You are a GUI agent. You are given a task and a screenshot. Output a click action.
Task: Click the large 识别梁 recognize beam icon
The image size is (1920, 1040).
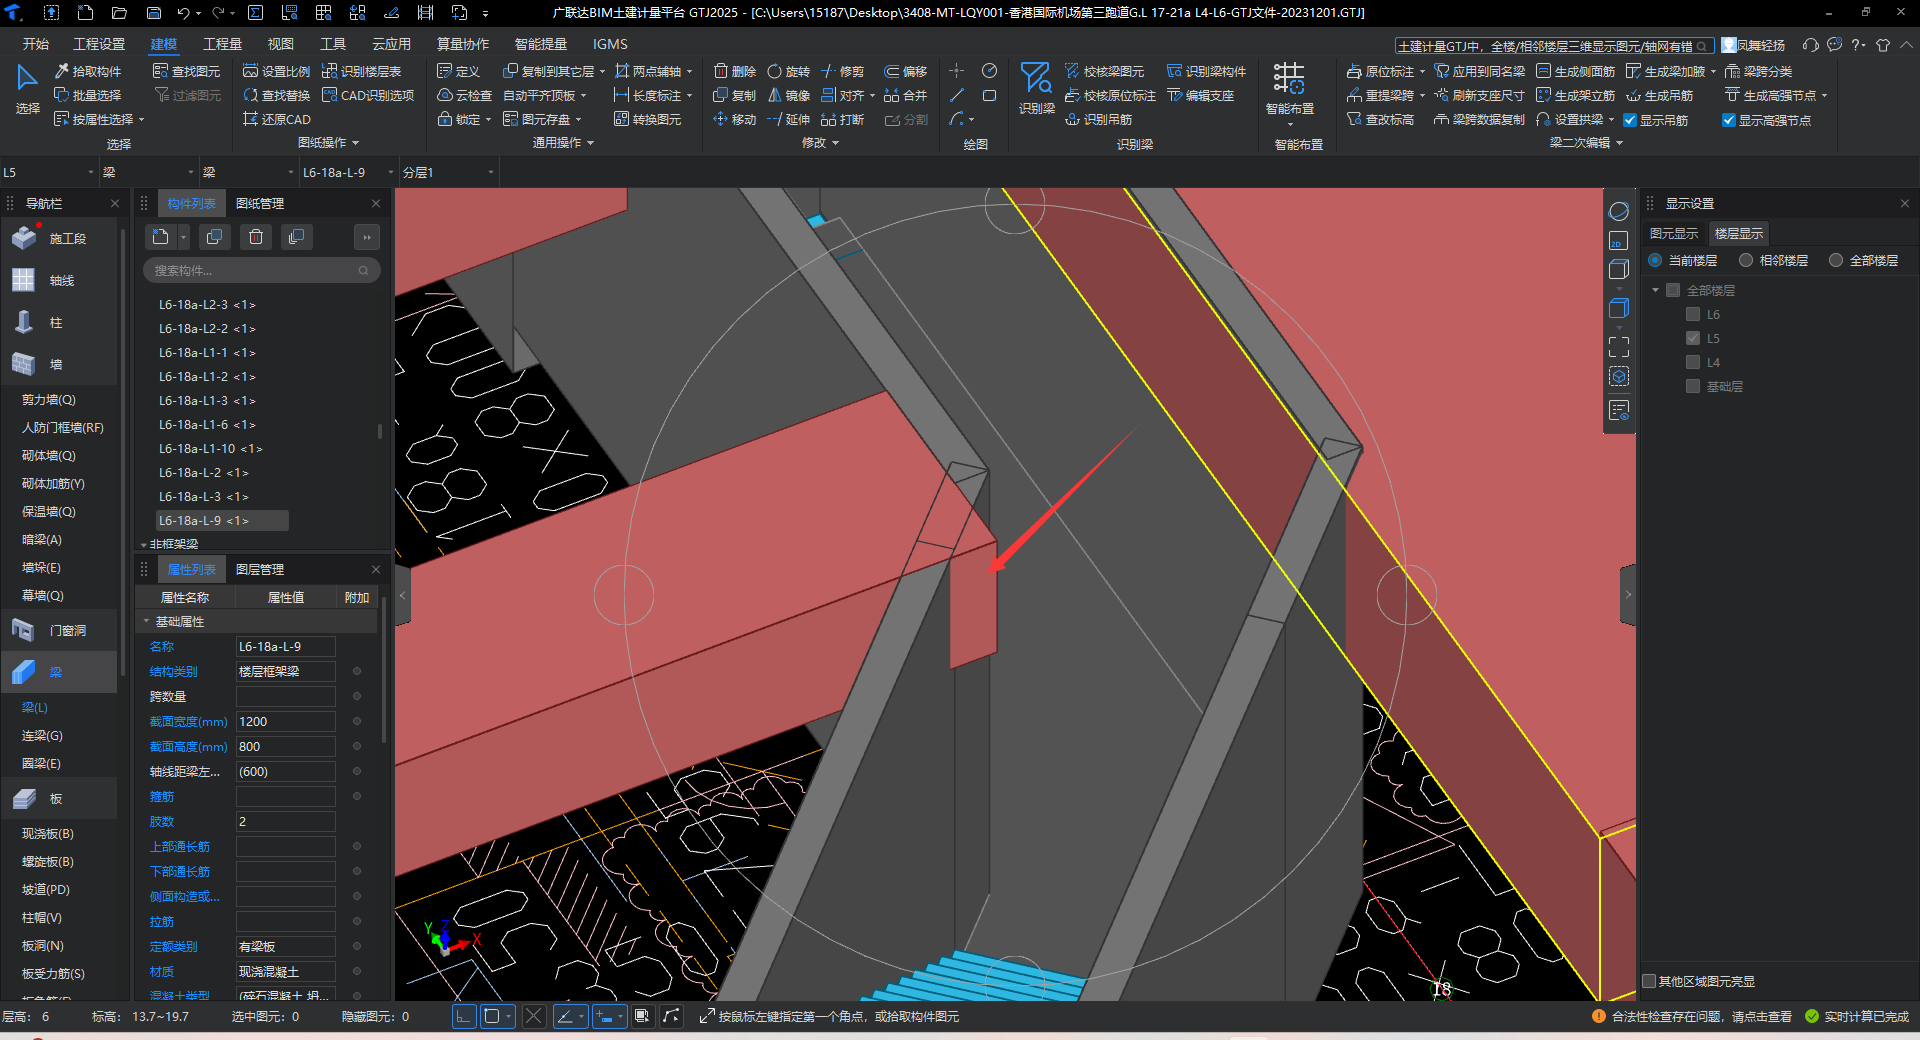coord(1036,88)
